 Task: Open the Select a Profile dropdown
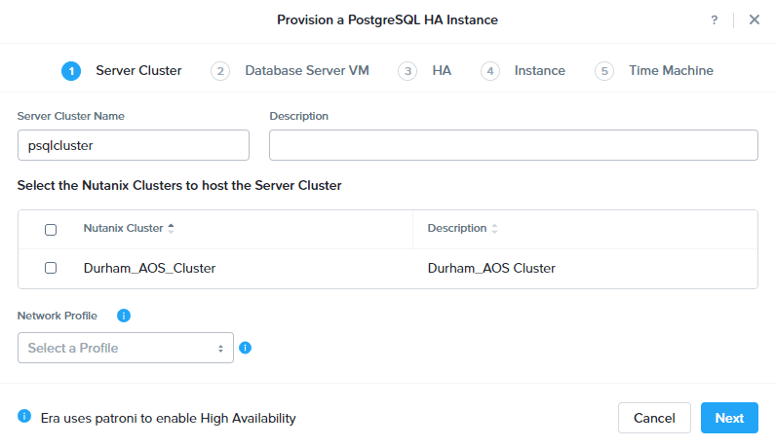click(126, 348)
